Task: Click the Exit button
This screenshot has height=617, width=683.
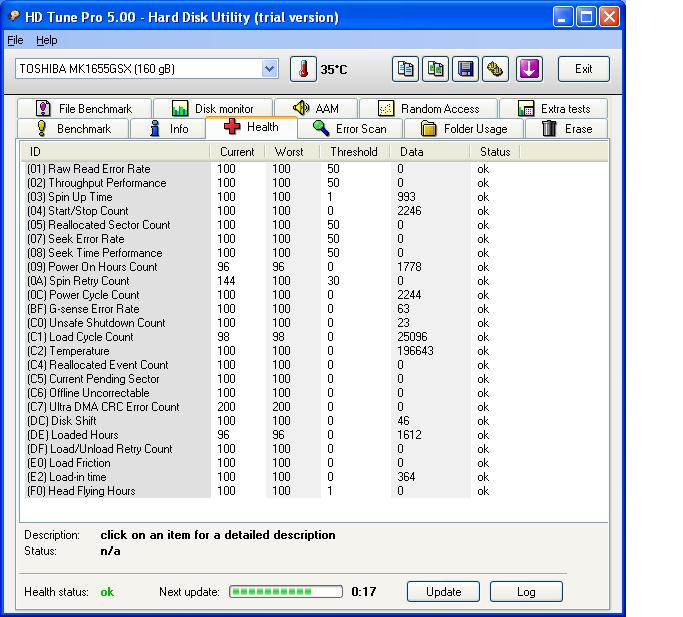Action: pyautogui.click(x=584, y=69)
